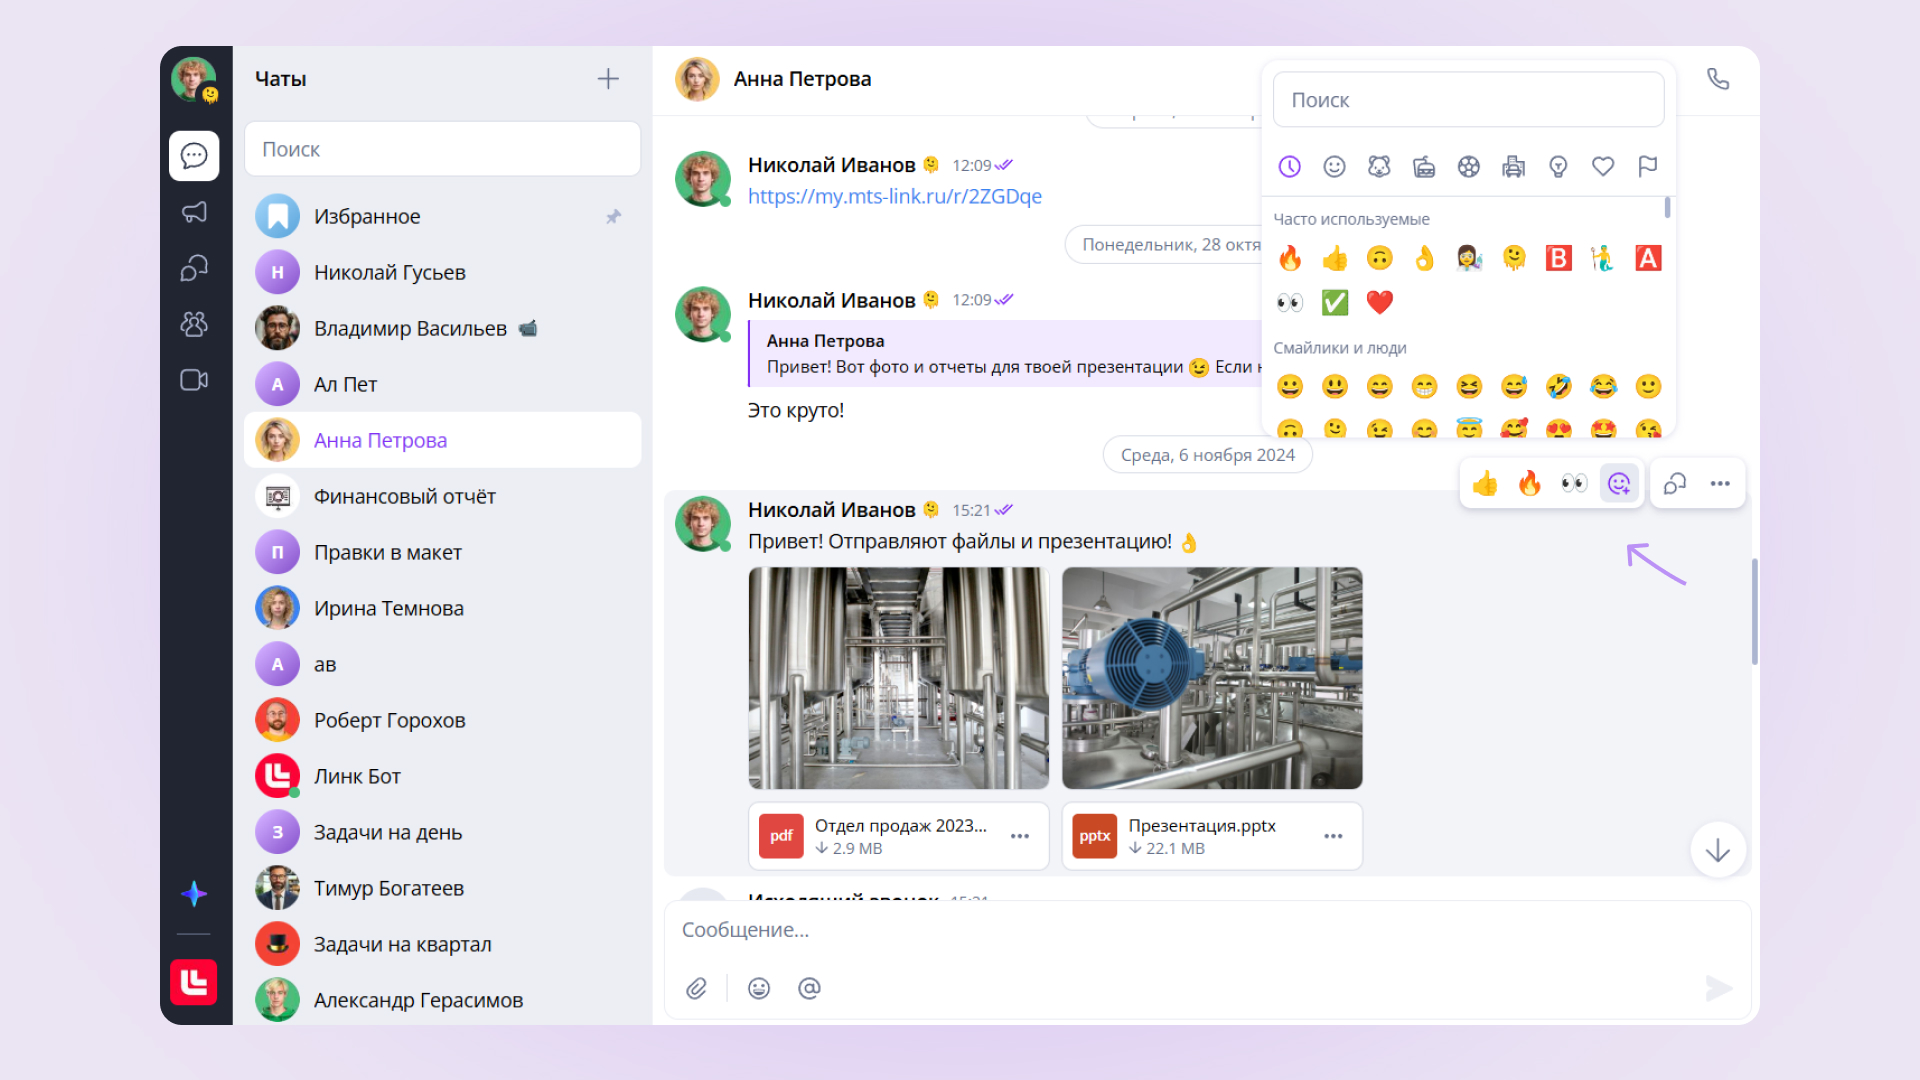Send the message with arrow icon
1920x1080 pixels.
pyautogui.click(x=1719, y=988)
